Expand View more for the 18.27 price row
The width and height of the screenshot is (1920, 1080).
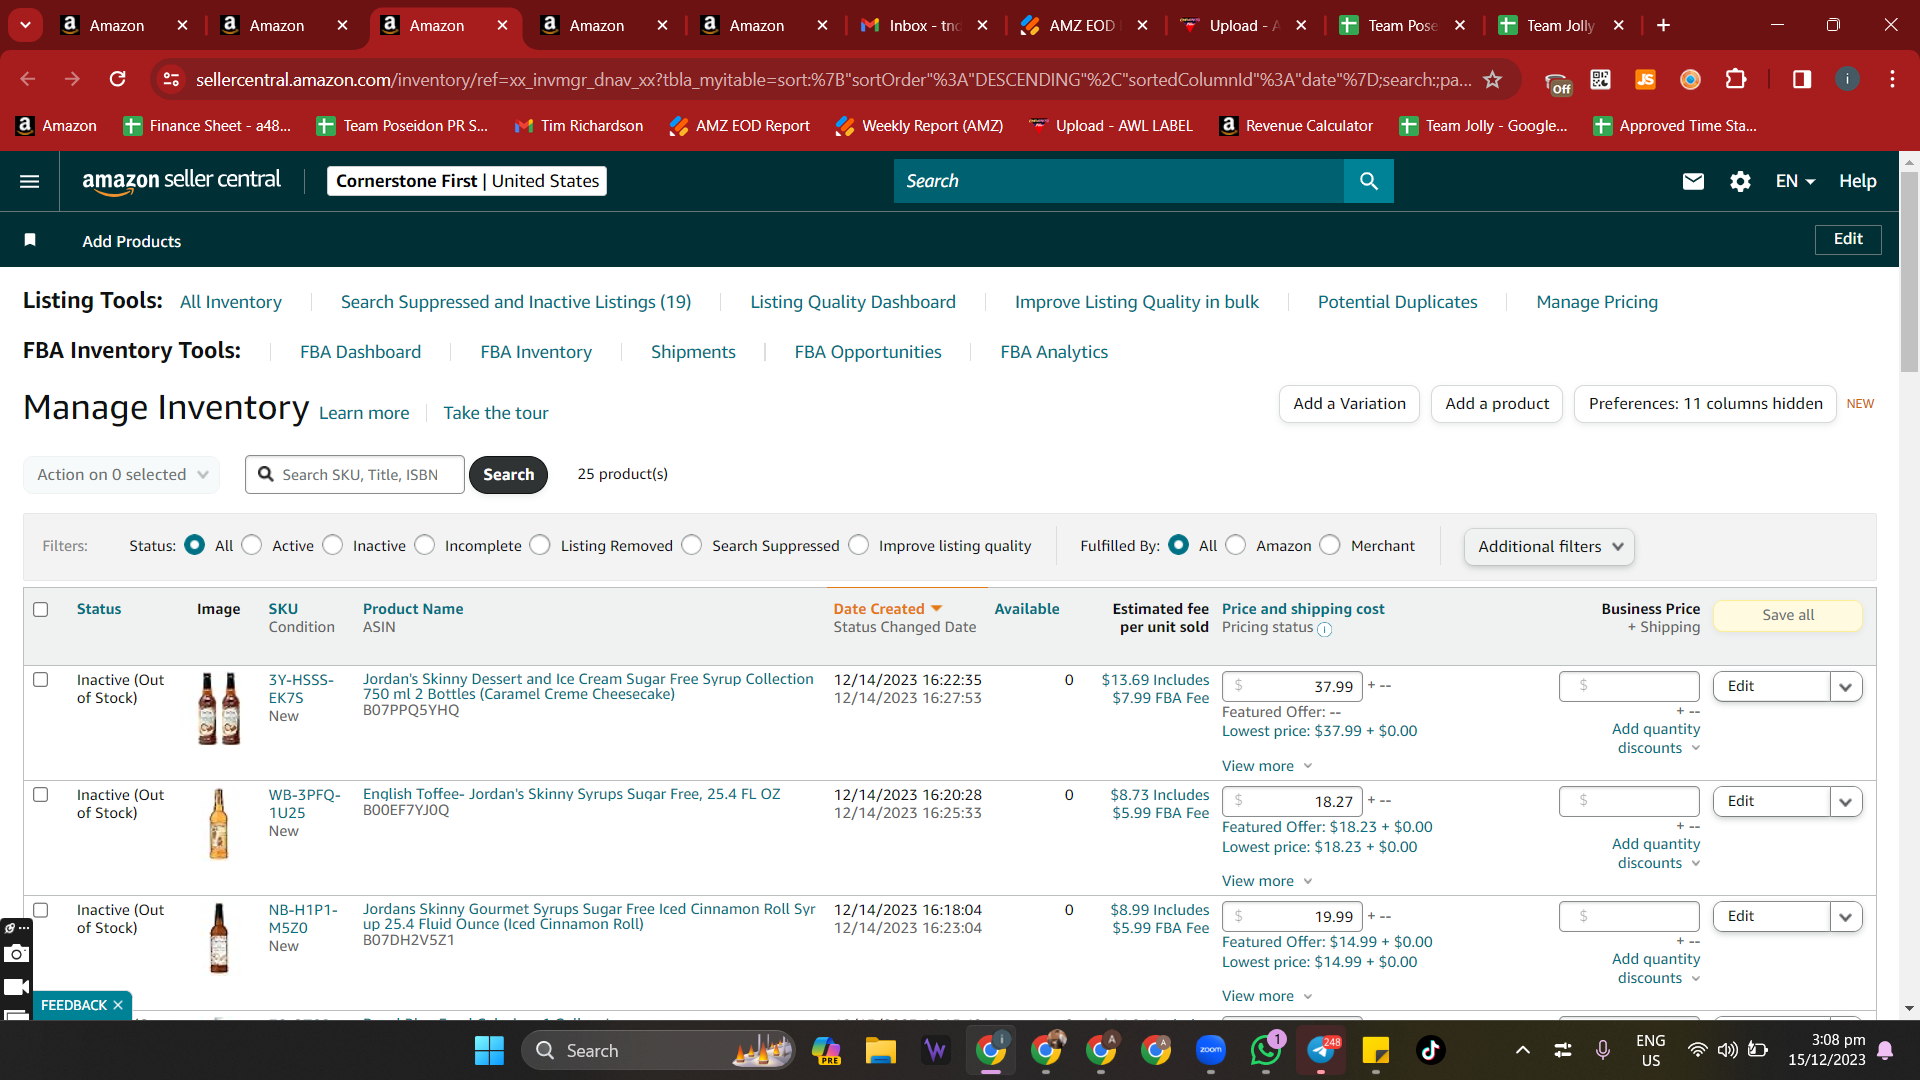coord(1267,881)
